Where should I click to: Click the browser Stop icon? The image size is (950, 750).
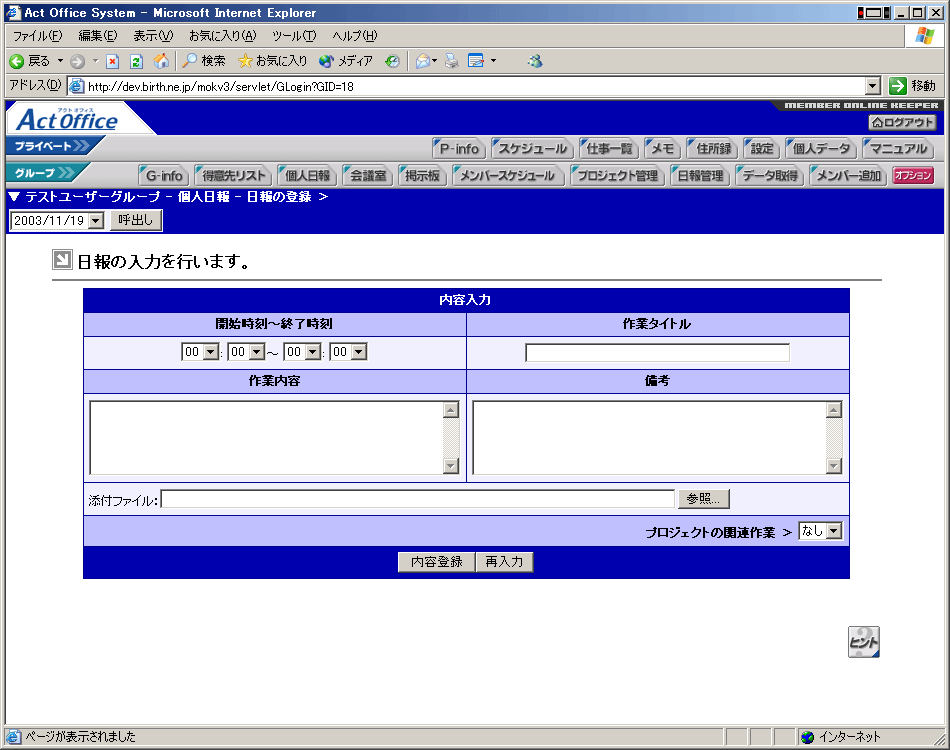point(113,61)
